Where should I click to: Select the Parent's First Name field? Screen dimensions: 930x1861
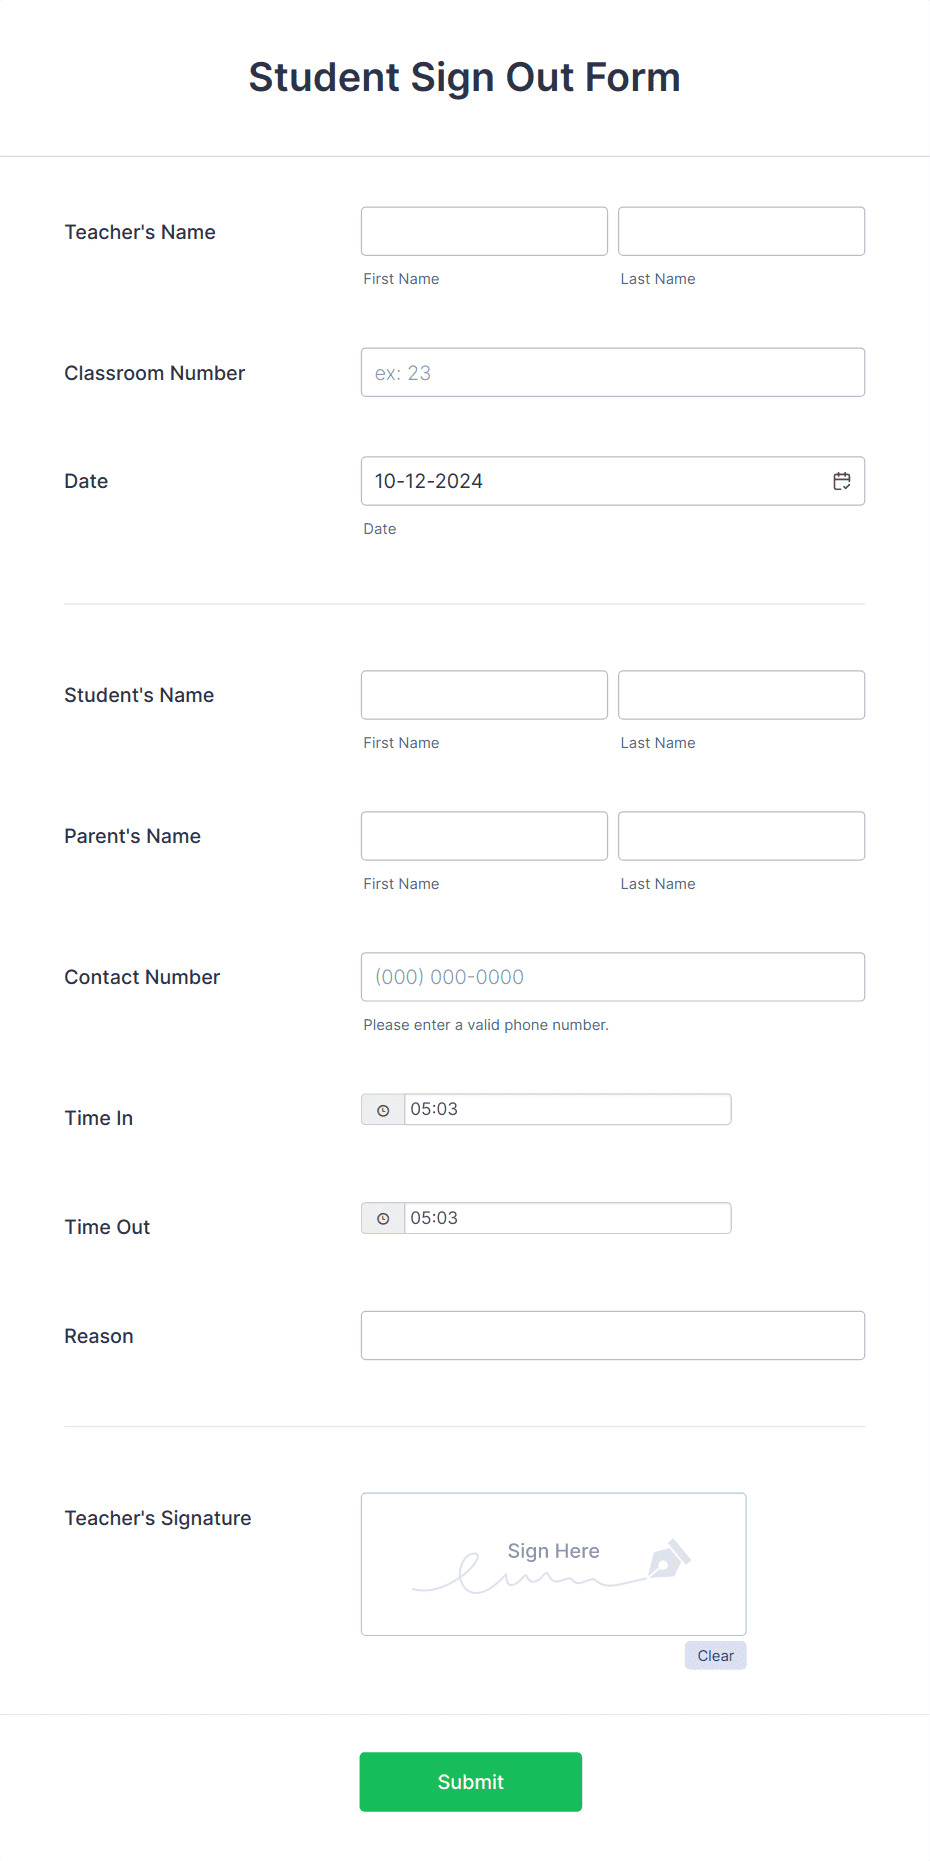483,835
